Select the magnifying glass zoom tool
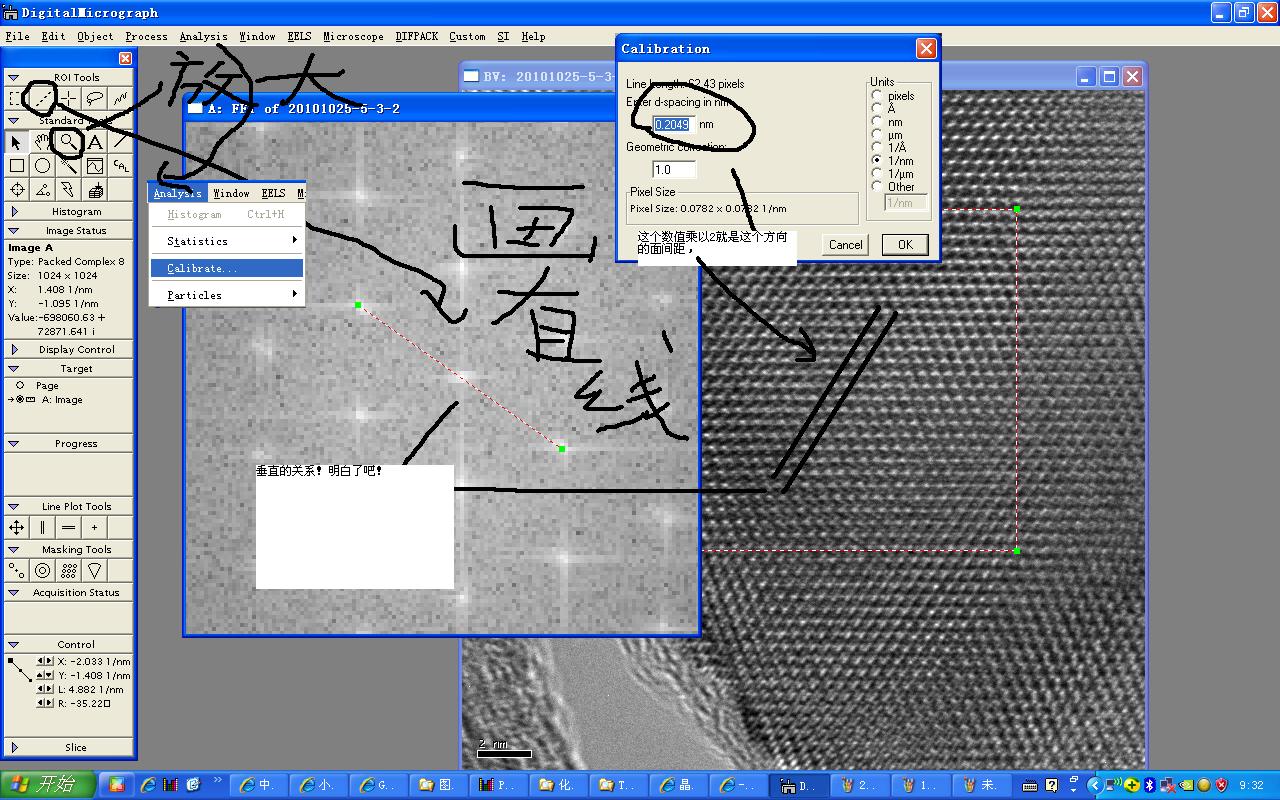Screen dimensions: 1280x800 pyautogui.click(x=68, y=142)
